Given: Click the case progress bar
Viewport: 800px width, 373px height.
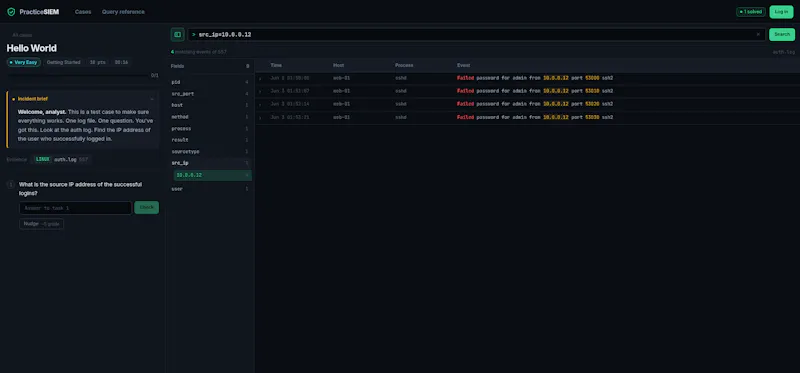Looking at the screenshot, I should [78, 76].
